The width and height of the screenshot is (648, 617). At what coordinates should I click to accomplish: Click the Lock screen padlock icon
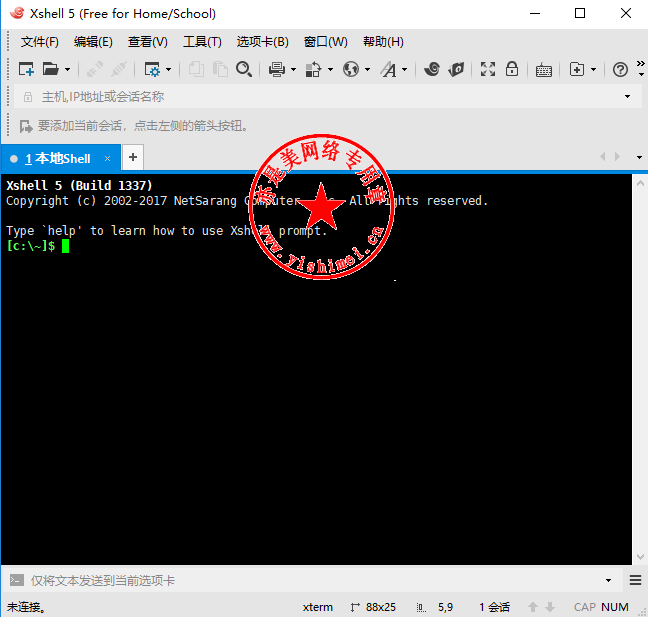512,69
